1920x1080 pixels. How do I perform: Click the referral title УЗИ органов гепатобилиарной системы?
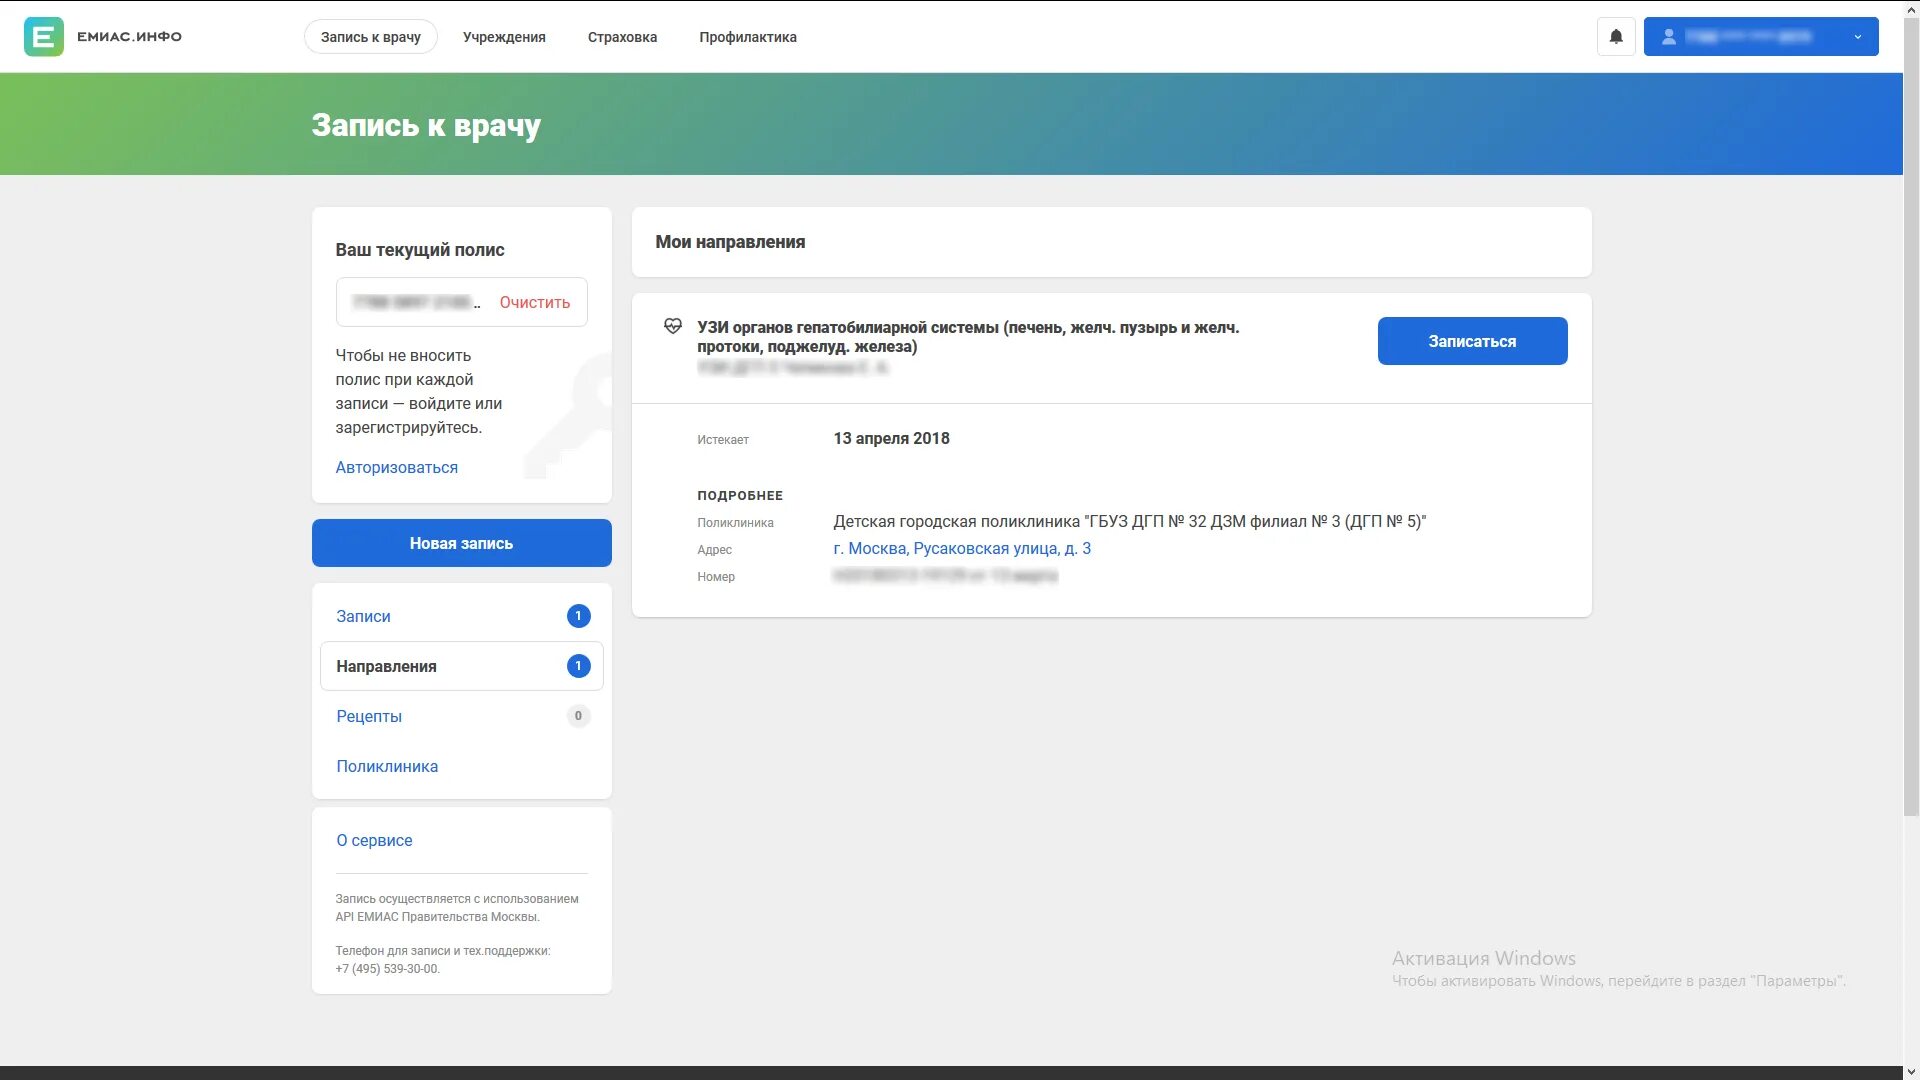tap(968, 337)
